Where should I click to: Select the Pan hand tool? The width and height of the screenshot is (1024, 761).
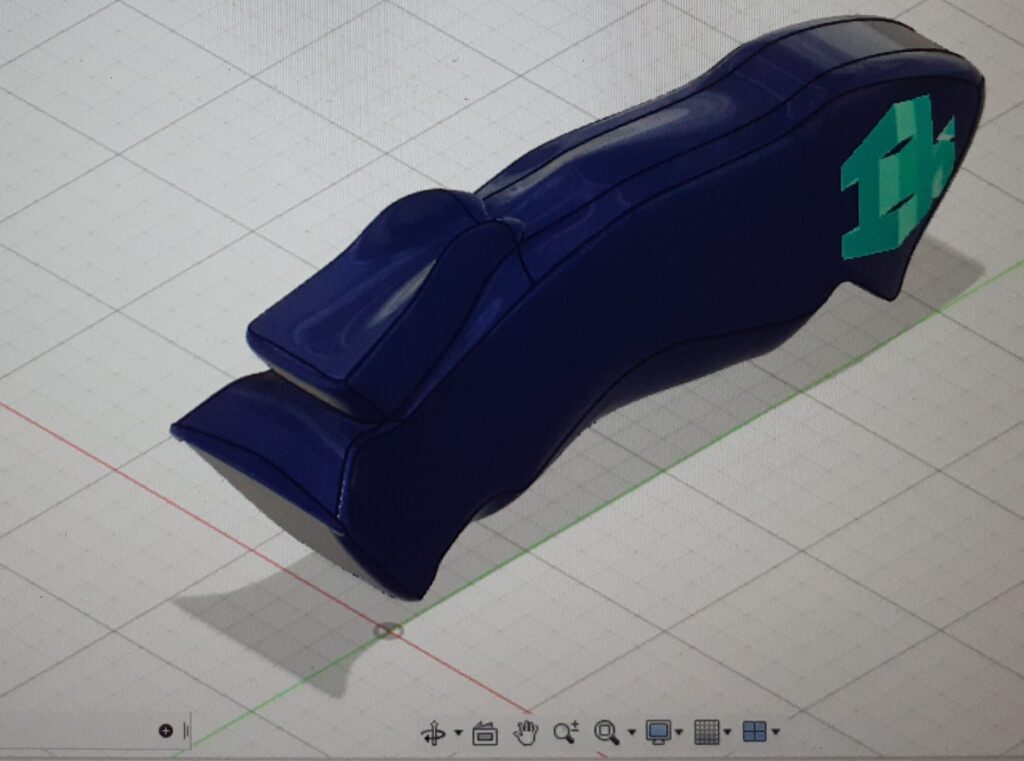(525, 733)
